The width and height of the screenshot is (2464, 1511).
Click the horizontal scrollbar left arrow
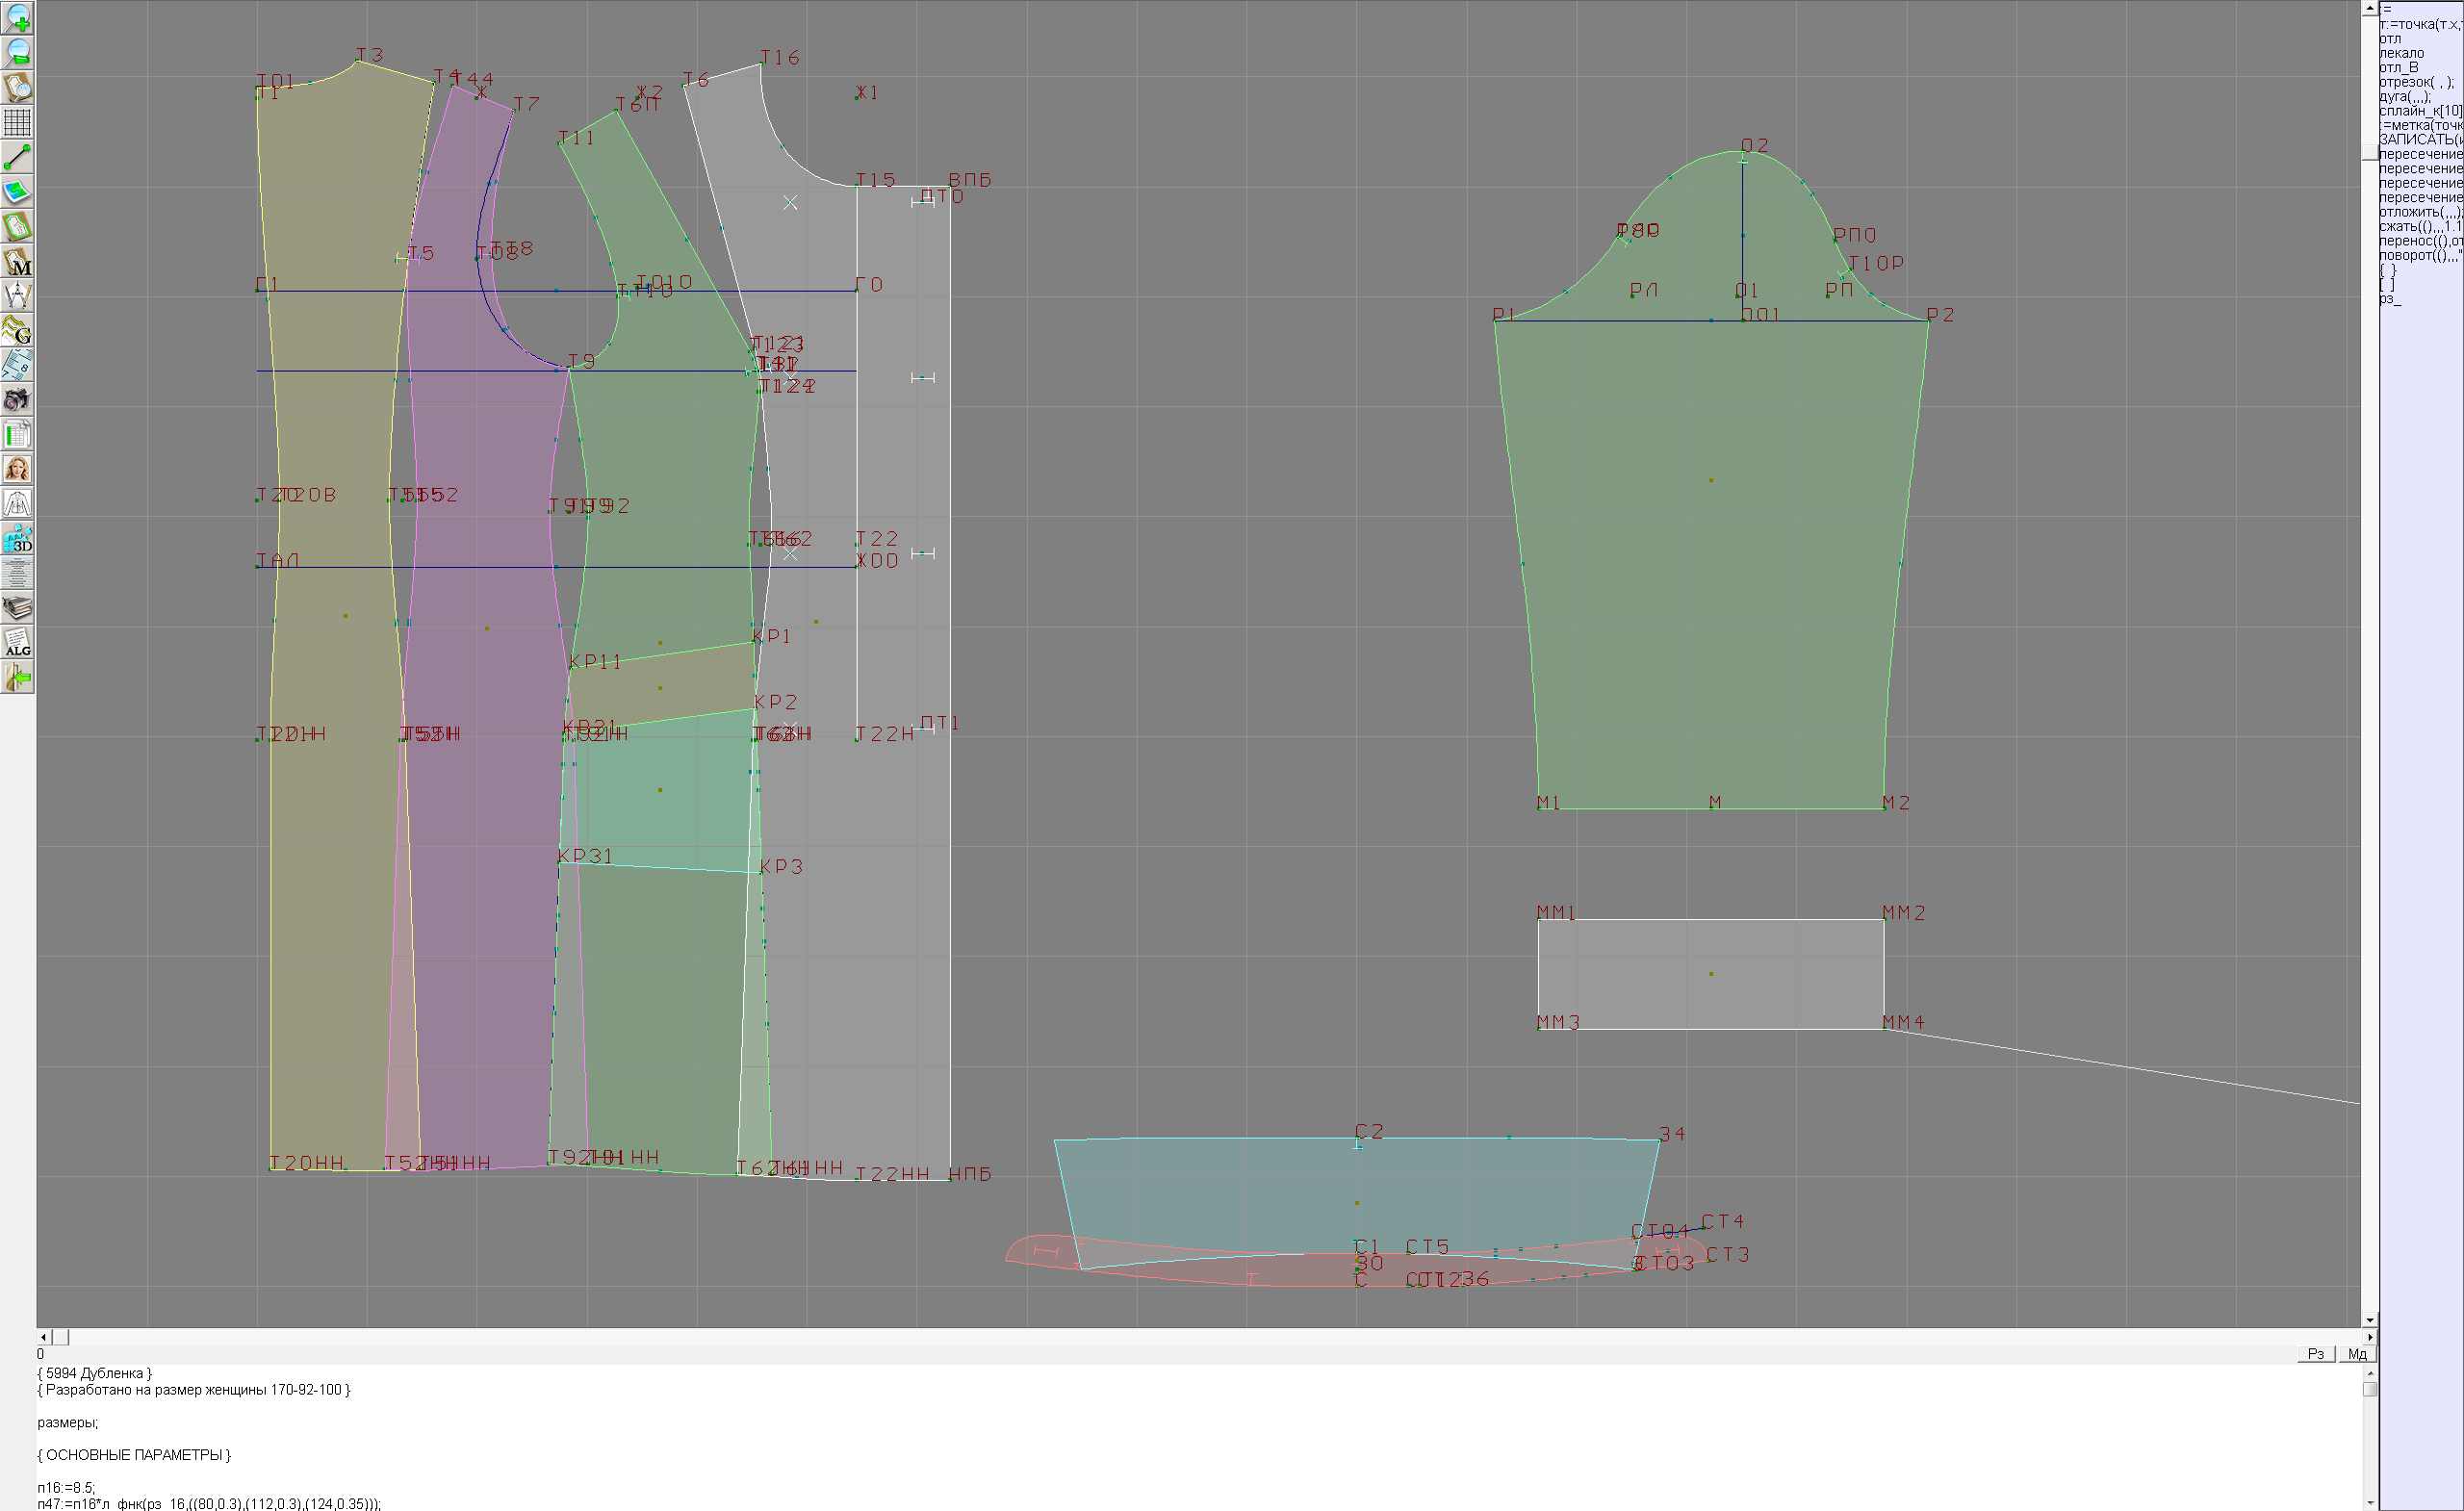[x=43, y=1337]
